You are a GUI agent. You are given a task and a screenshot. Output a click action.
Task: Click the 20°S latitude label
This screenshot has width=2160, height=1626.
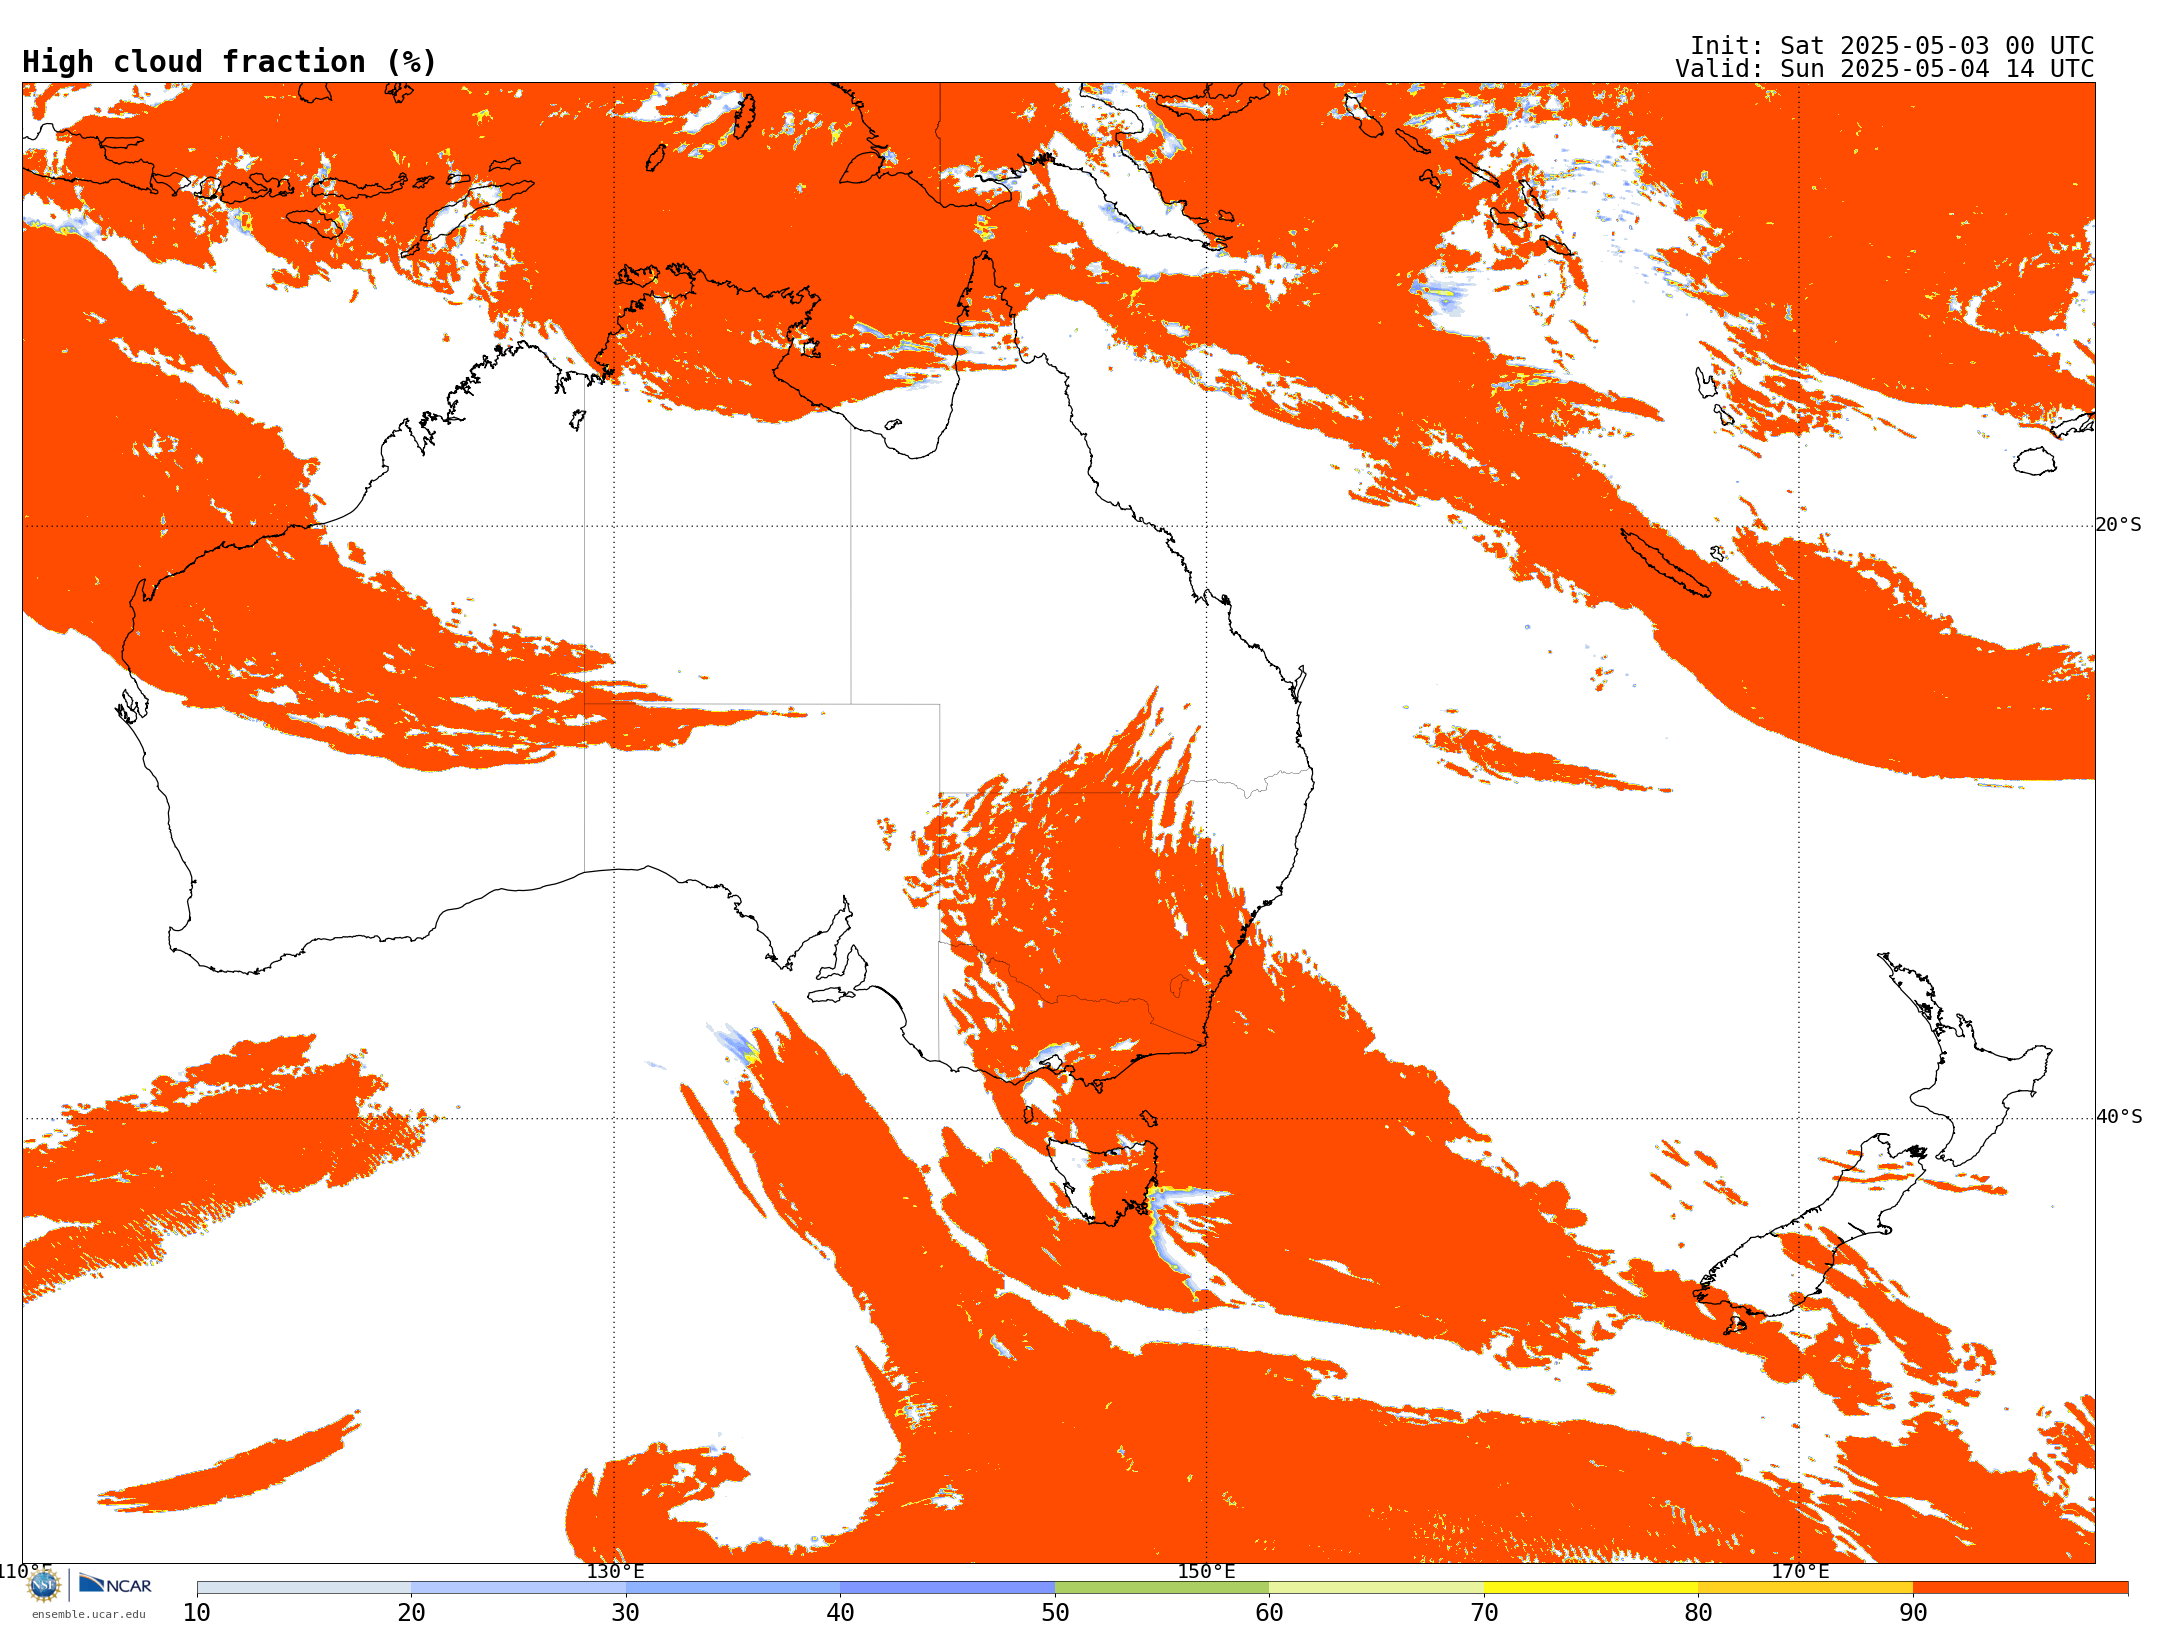click(2119, 525)
